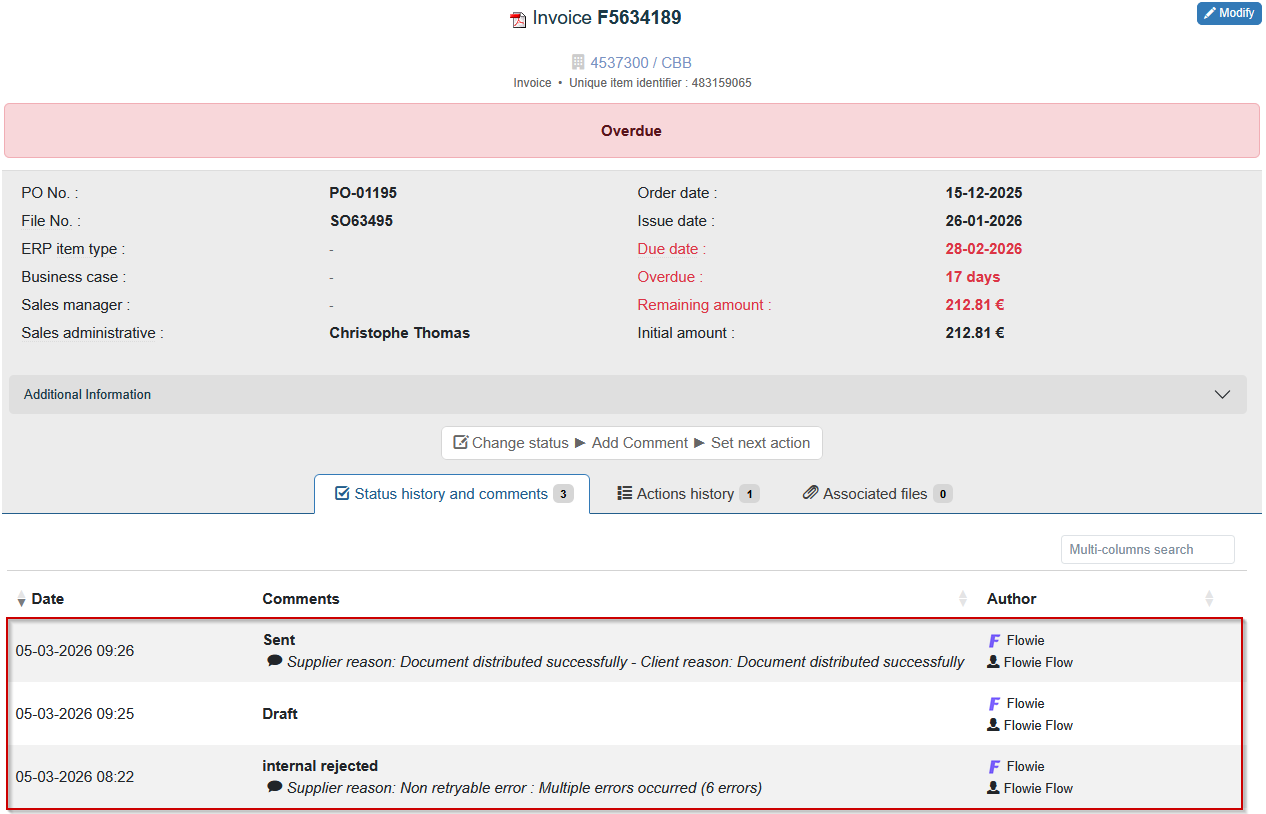
Task: Click the edit icon next to Change status
Action: coord(461,441)
